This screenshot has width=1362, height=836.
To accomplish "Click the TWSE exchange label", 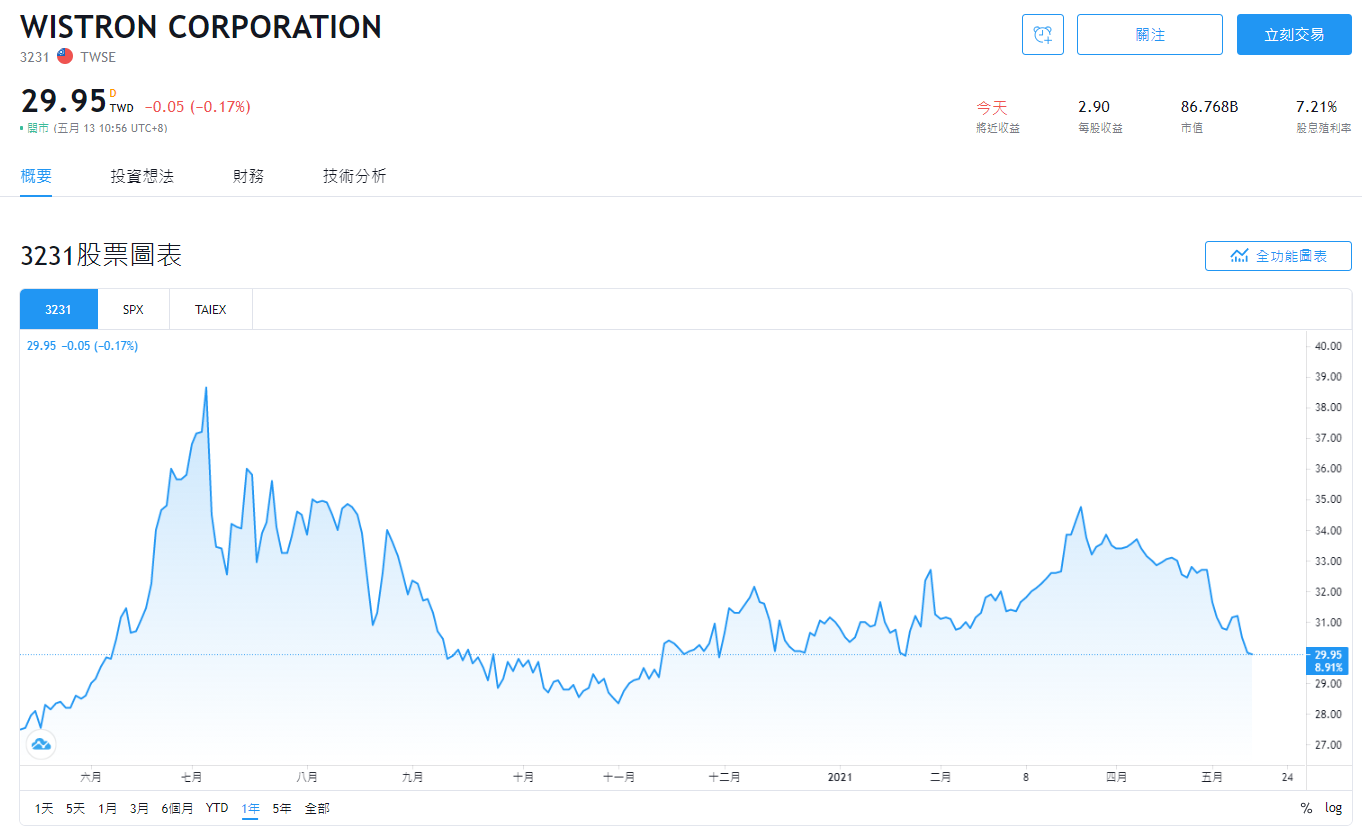I will 98,57.
